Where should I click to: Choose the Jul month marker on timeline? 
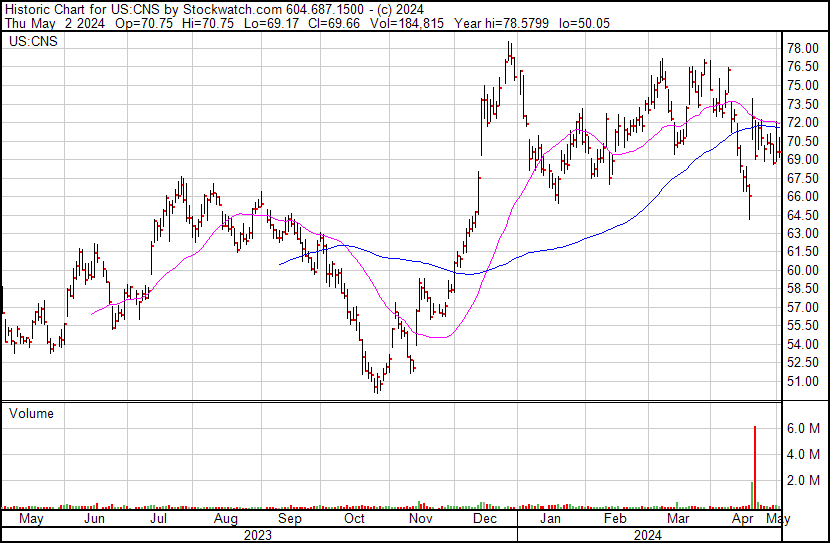click(158, 520)
